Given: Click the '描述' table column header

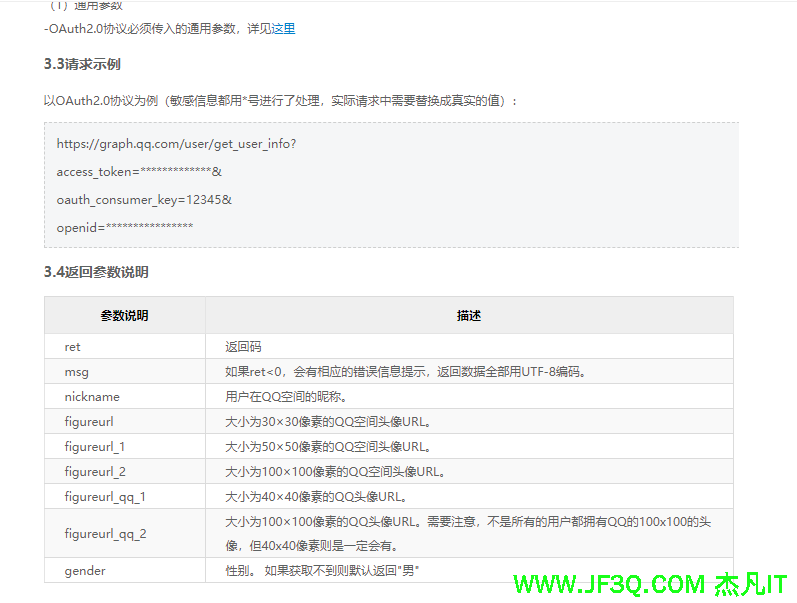Looking at the screenshot, I should pos(469,316).
